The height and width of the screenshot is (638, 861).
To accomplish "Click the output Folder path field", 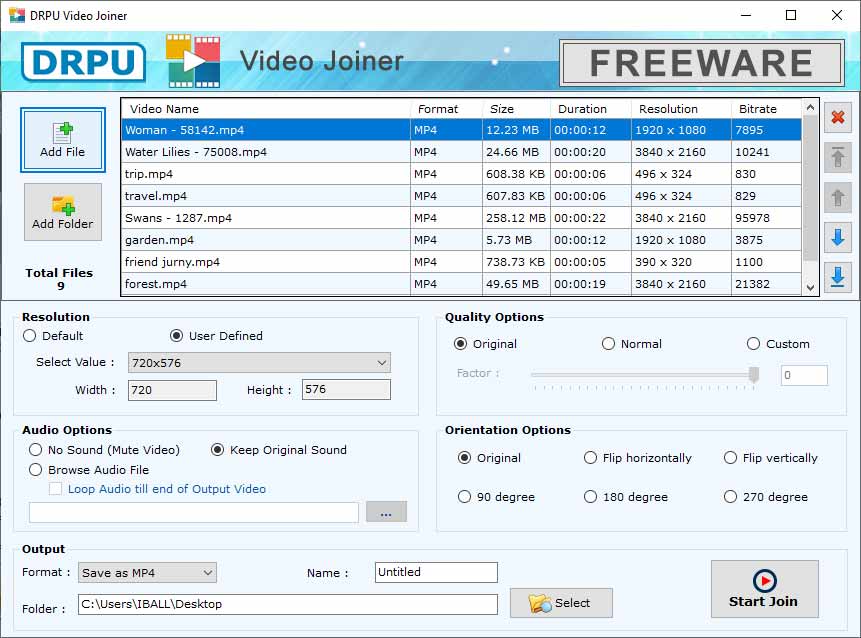I will (x=288, y=604).
